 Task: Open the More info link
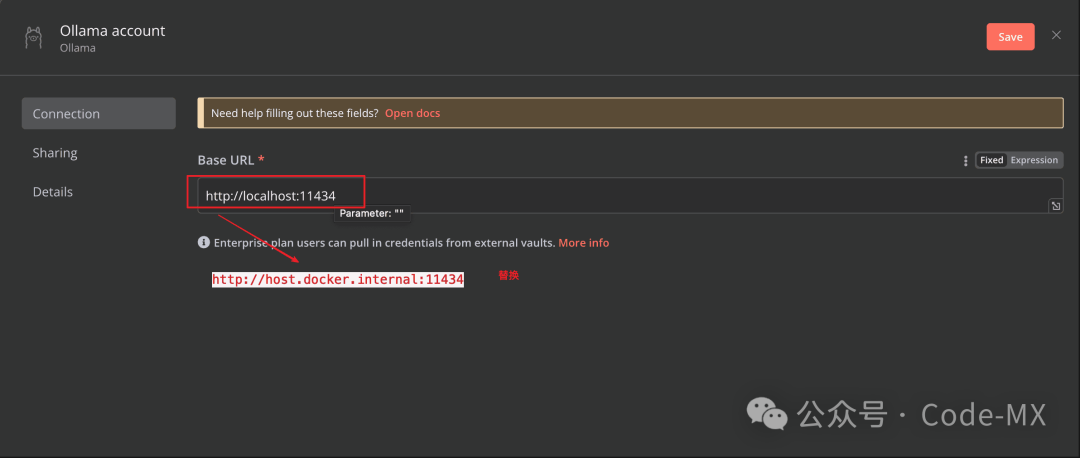583,242
